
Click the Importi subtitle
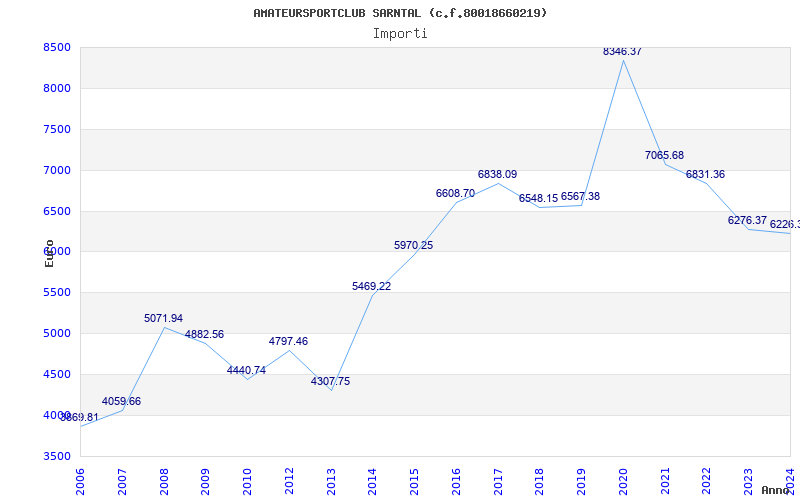coord(400,34)
